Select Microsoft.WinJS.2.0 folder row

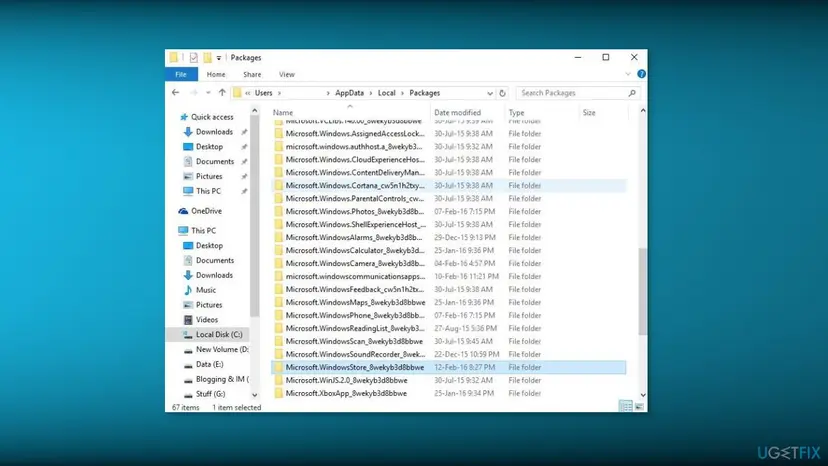coord(449,380)
